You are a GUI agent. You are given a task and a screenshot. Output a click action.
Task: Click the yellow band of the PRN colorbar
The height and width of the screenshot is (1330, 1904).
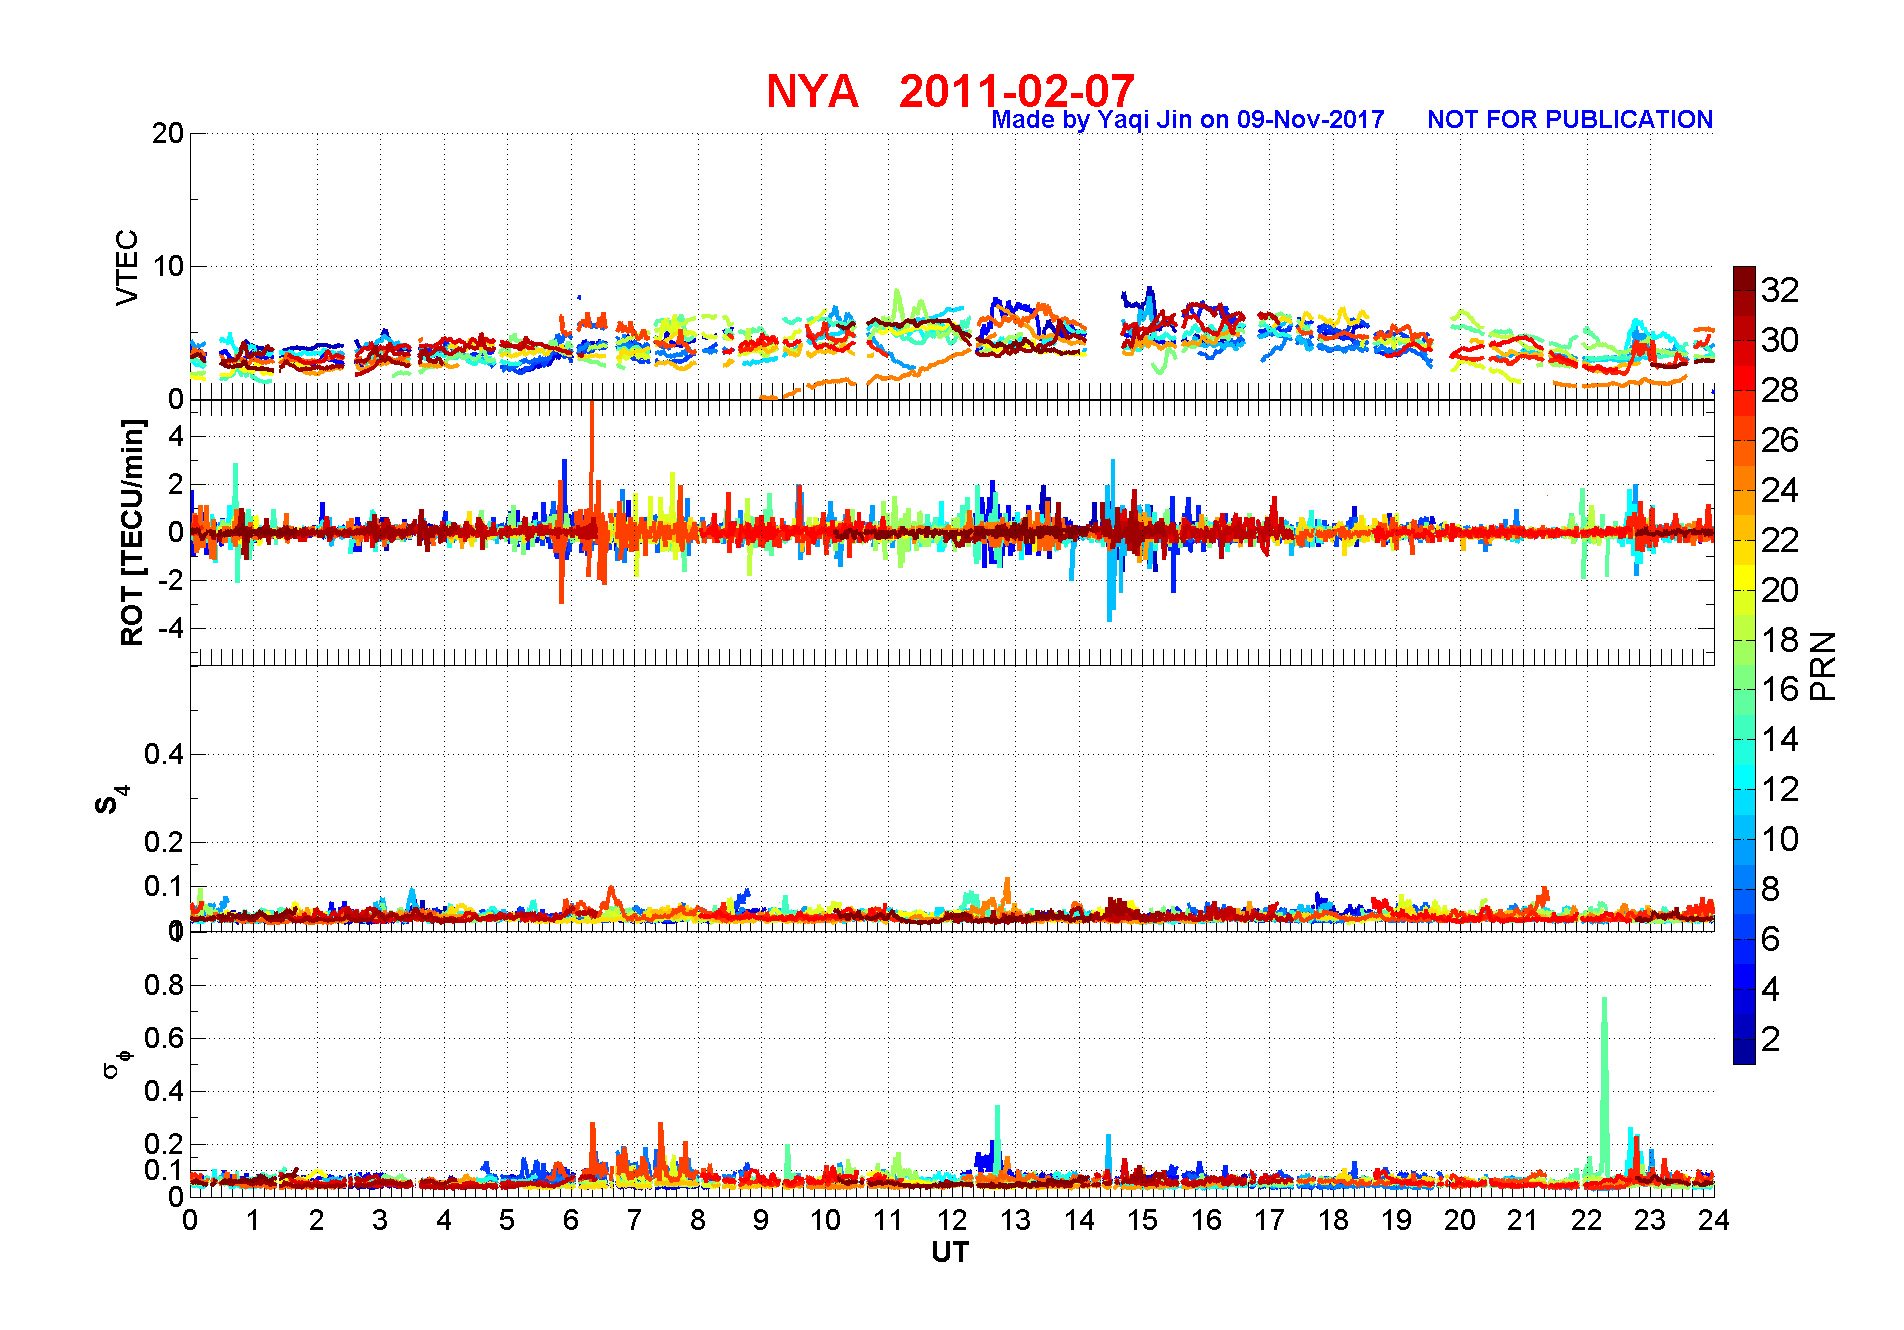coord(1744,577)
